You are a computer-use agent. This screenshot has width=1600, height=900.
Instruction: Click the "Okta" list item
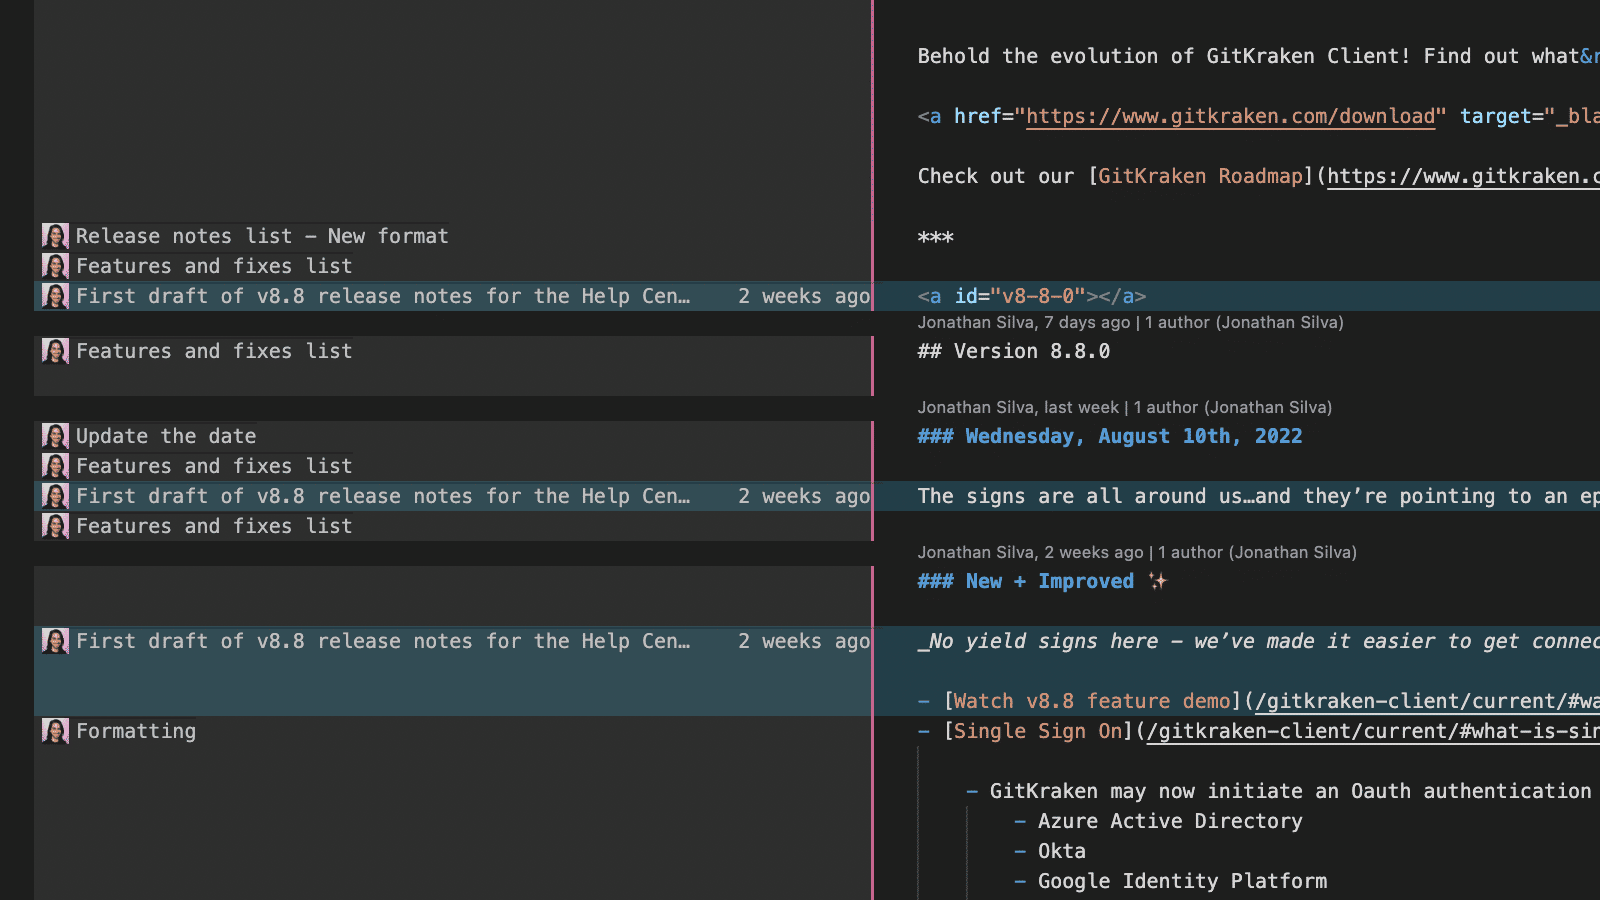1062,851
